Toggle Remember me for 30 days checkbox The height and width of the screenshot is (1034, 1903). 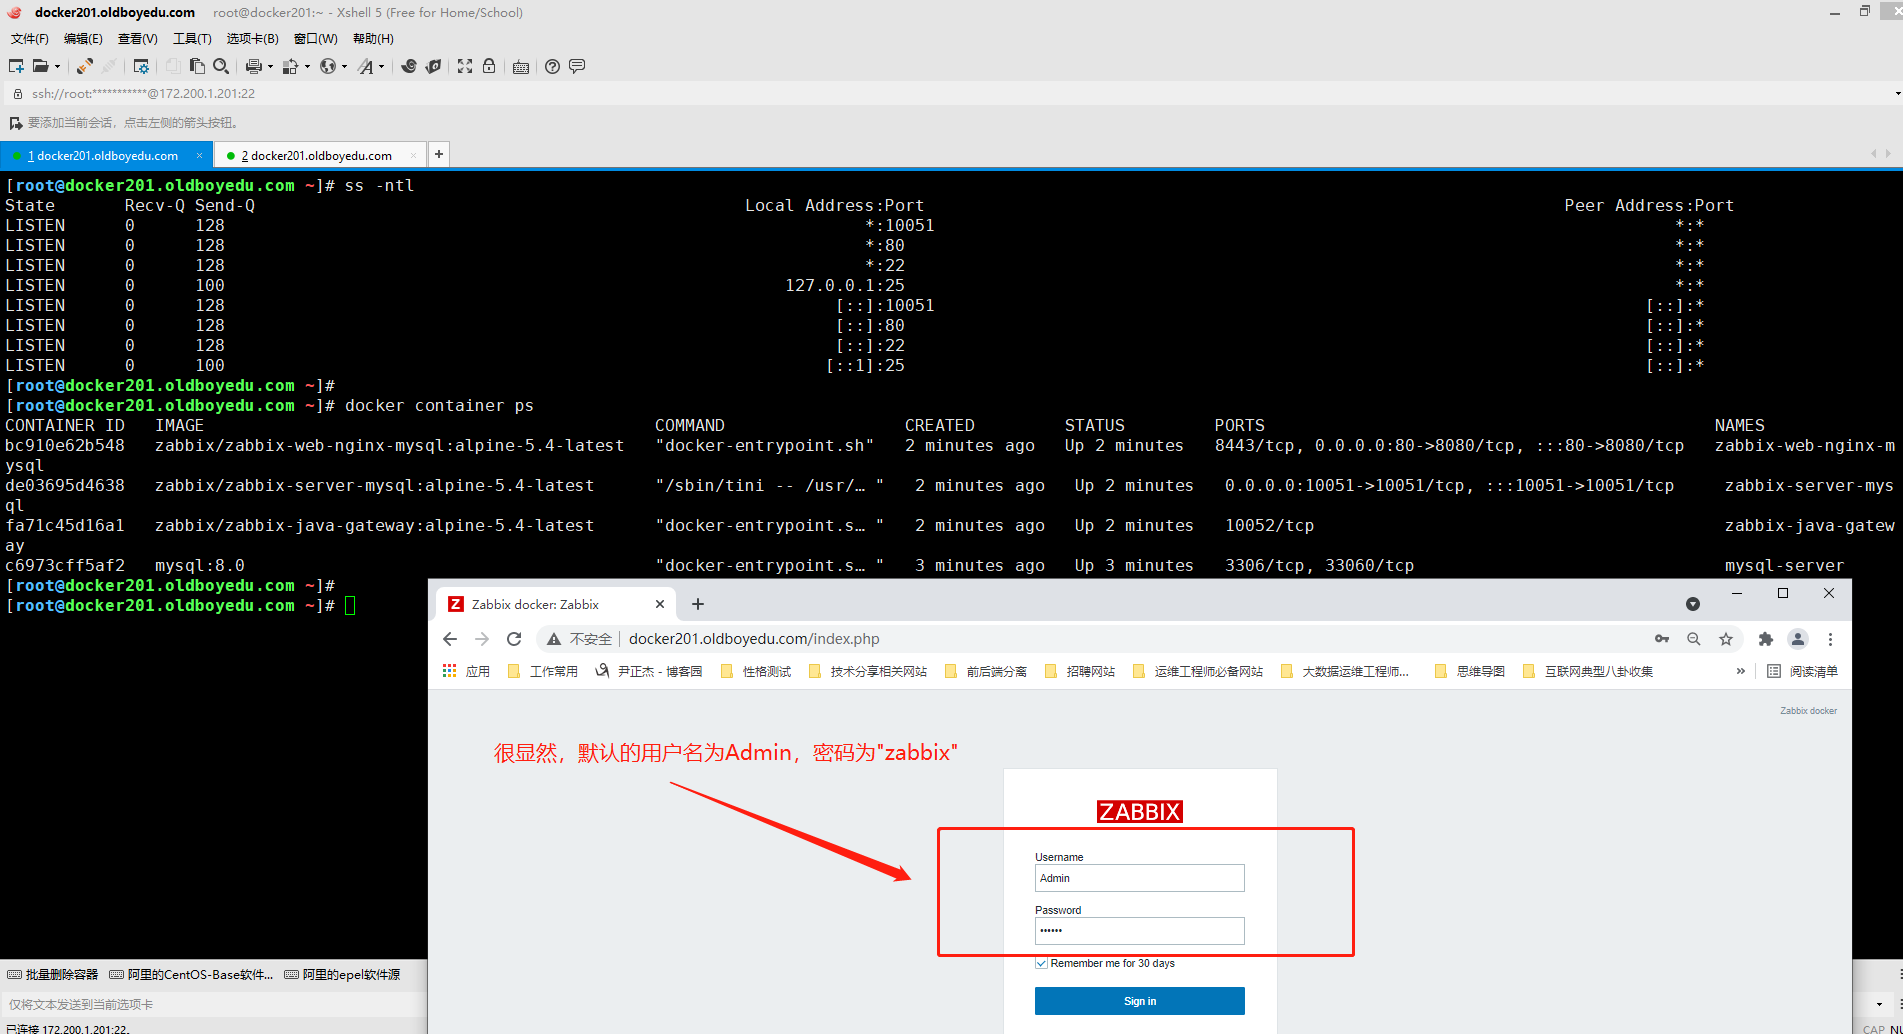tap(1041, 963)
